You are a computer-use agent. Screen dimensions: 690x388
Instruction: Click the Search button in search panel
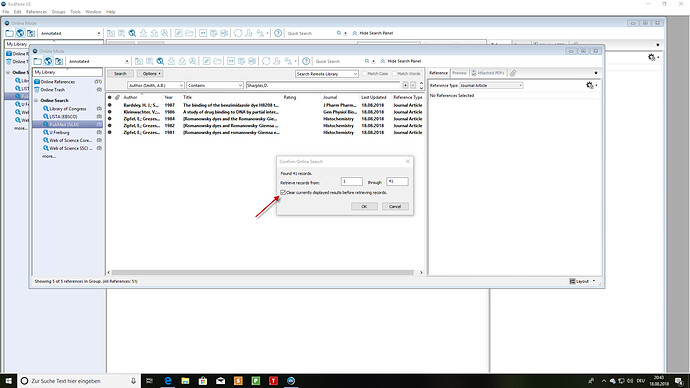click(x=120, y=73)
